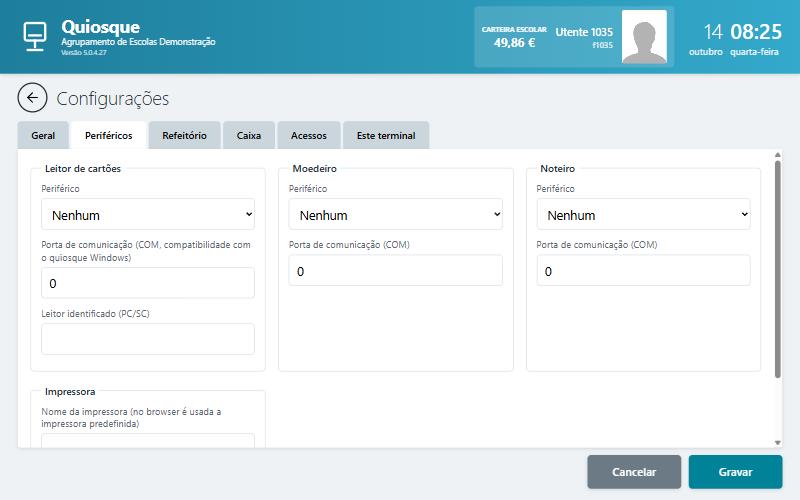Open the Refeitório tab
This screenshot has height=500, width=800.
click(184, 136)
